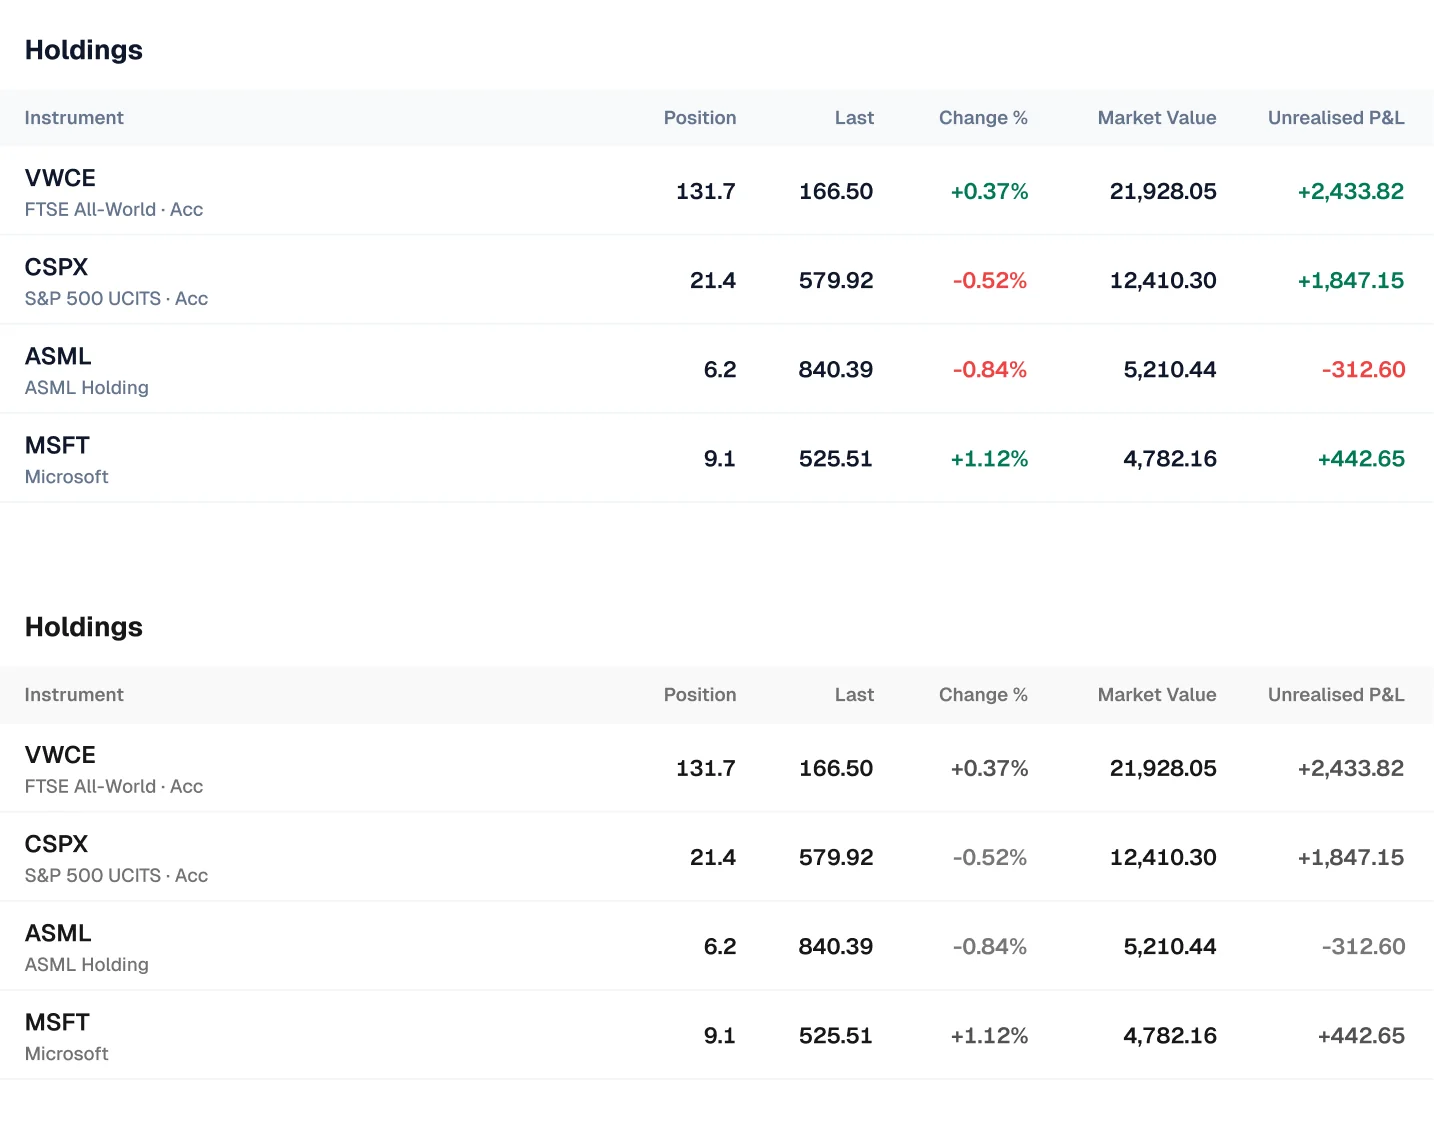Select the green +1.12% MSFT change
Viewport: 1434px width, 1148px height.
pyautogui.click(x=989, y=458)
